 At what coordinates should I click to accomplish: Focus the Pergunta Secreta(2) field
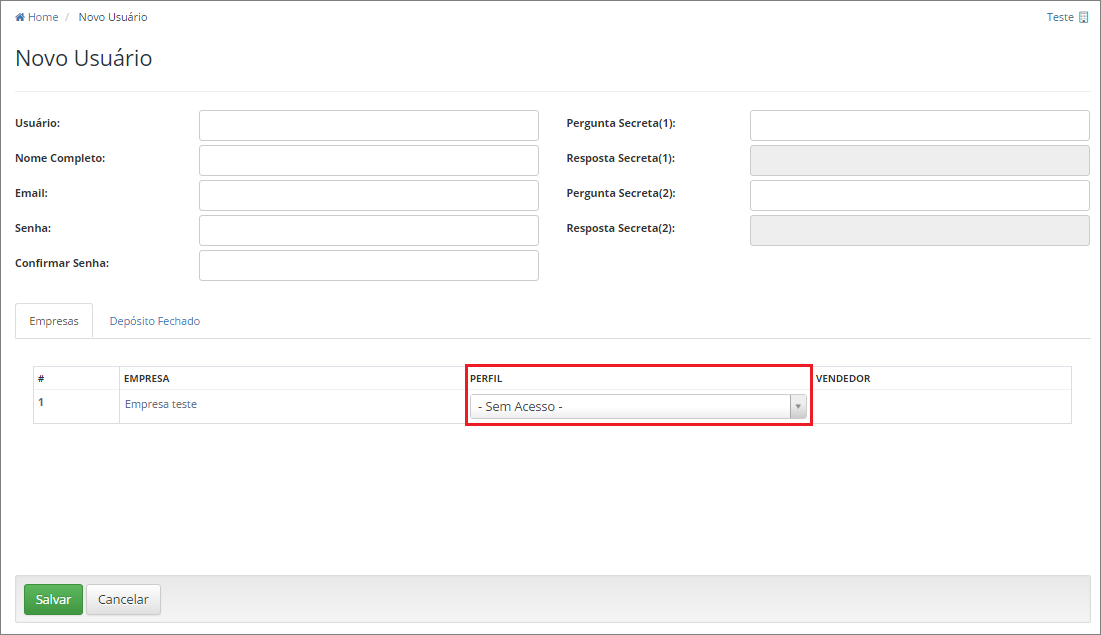[x=920, y=195]
